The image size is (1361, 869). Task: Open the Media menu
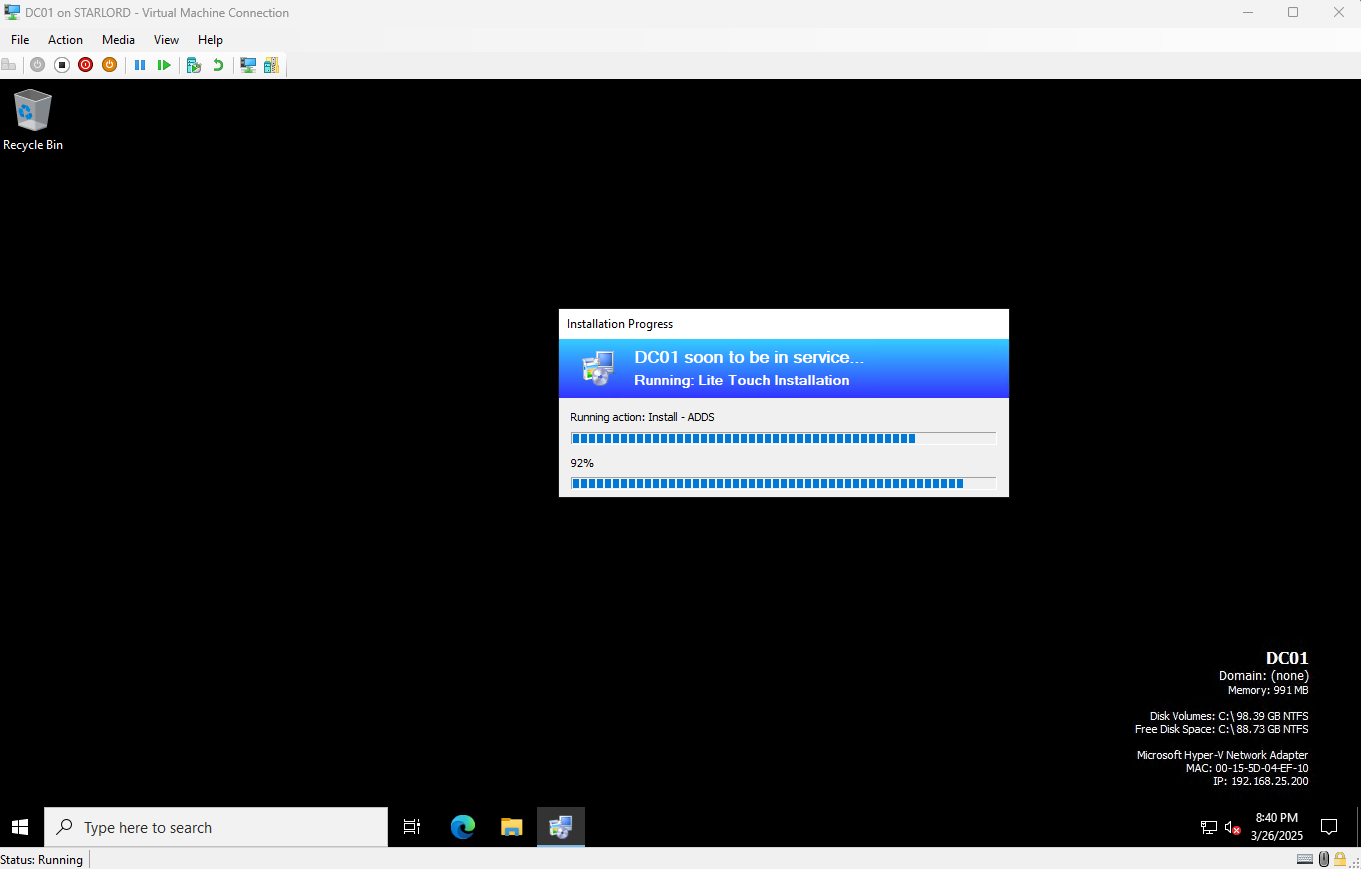click(118, 40)
